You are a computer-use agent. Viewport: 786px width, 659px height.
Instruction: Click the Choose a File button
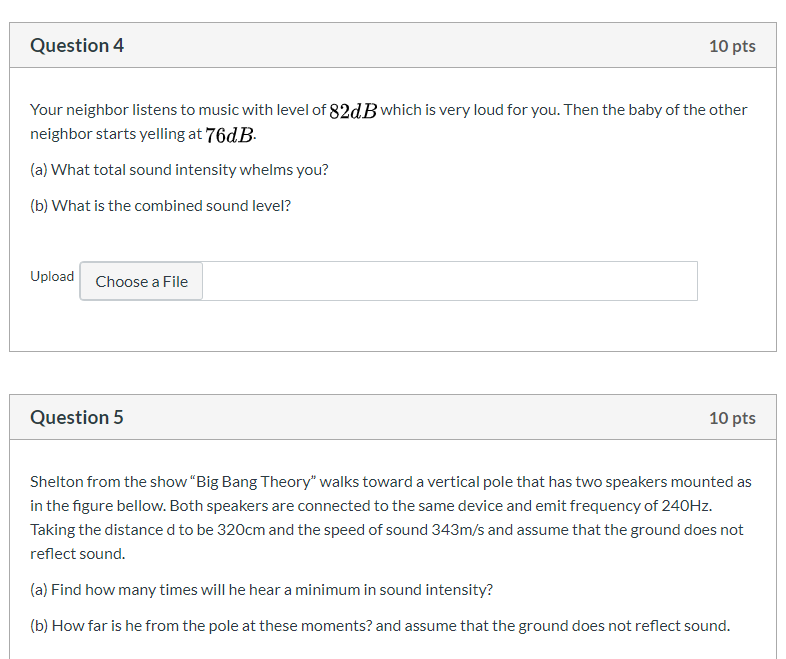pyautogui.click(x=141, y=281)
